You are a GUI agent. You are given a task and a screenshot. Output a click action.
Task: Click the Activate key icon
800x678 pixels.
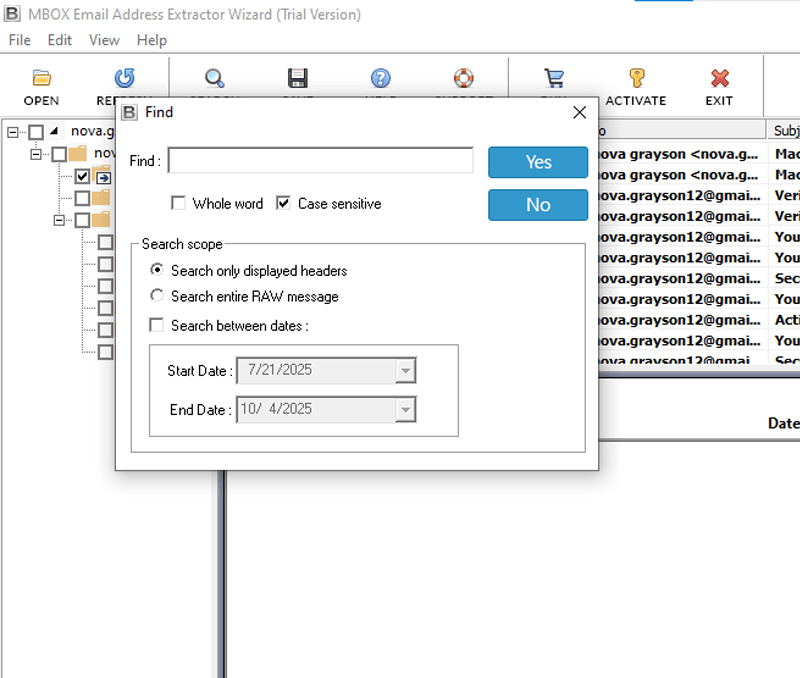pos(636,78)
